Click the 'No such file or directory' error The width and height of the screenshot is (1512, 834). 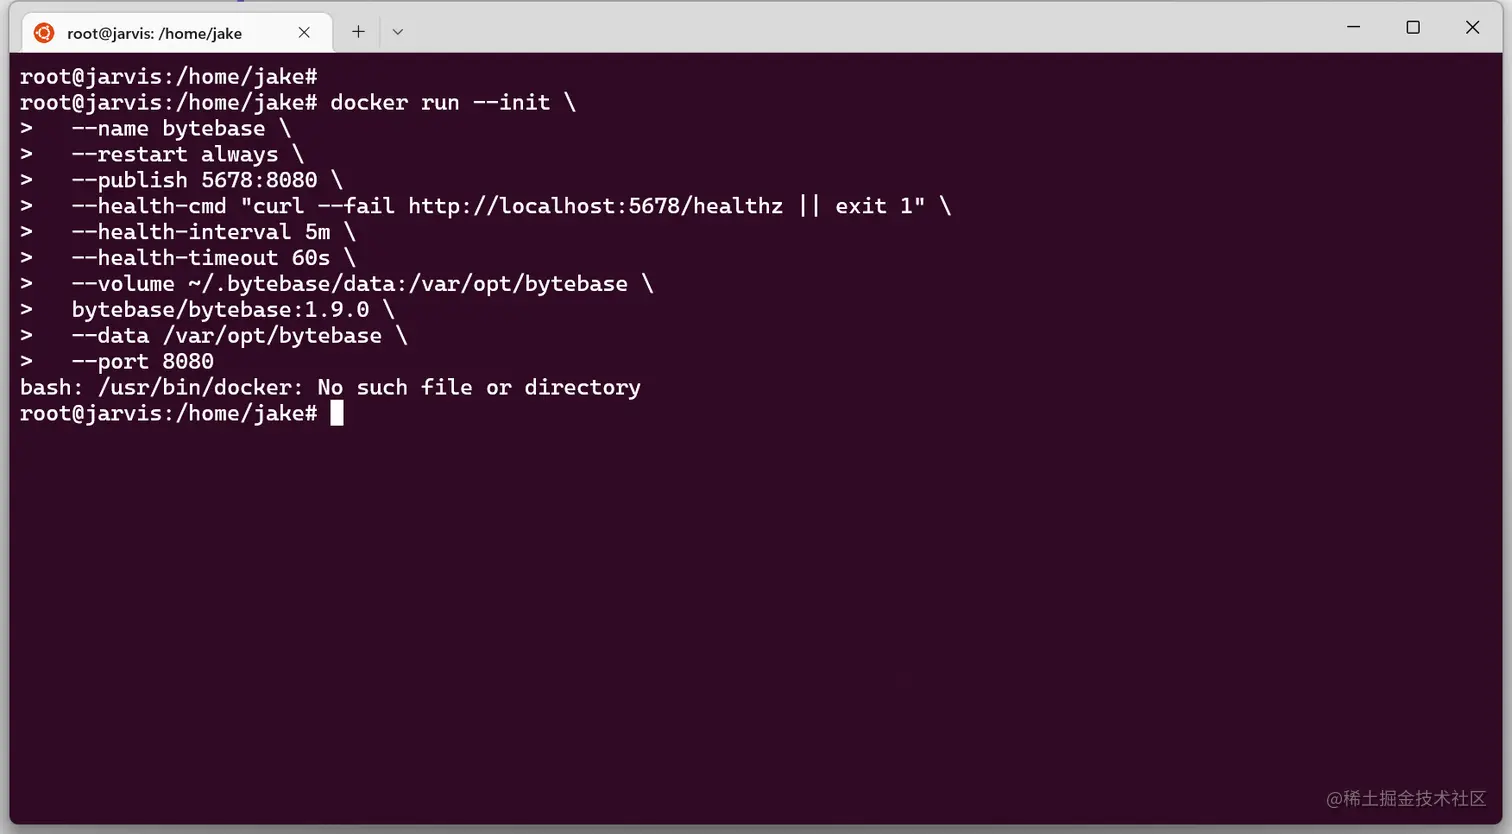[478, 387]
